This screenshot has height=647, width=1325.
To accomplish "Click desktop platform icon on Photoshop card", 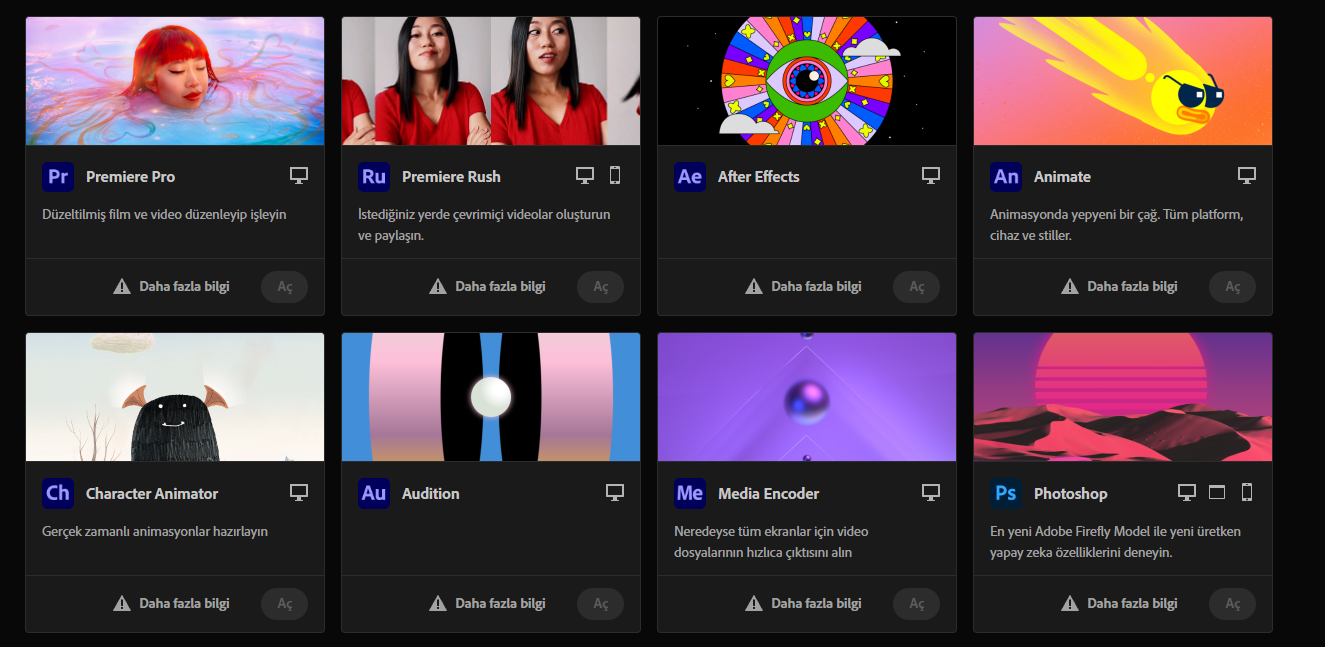I will point(1187,492).
